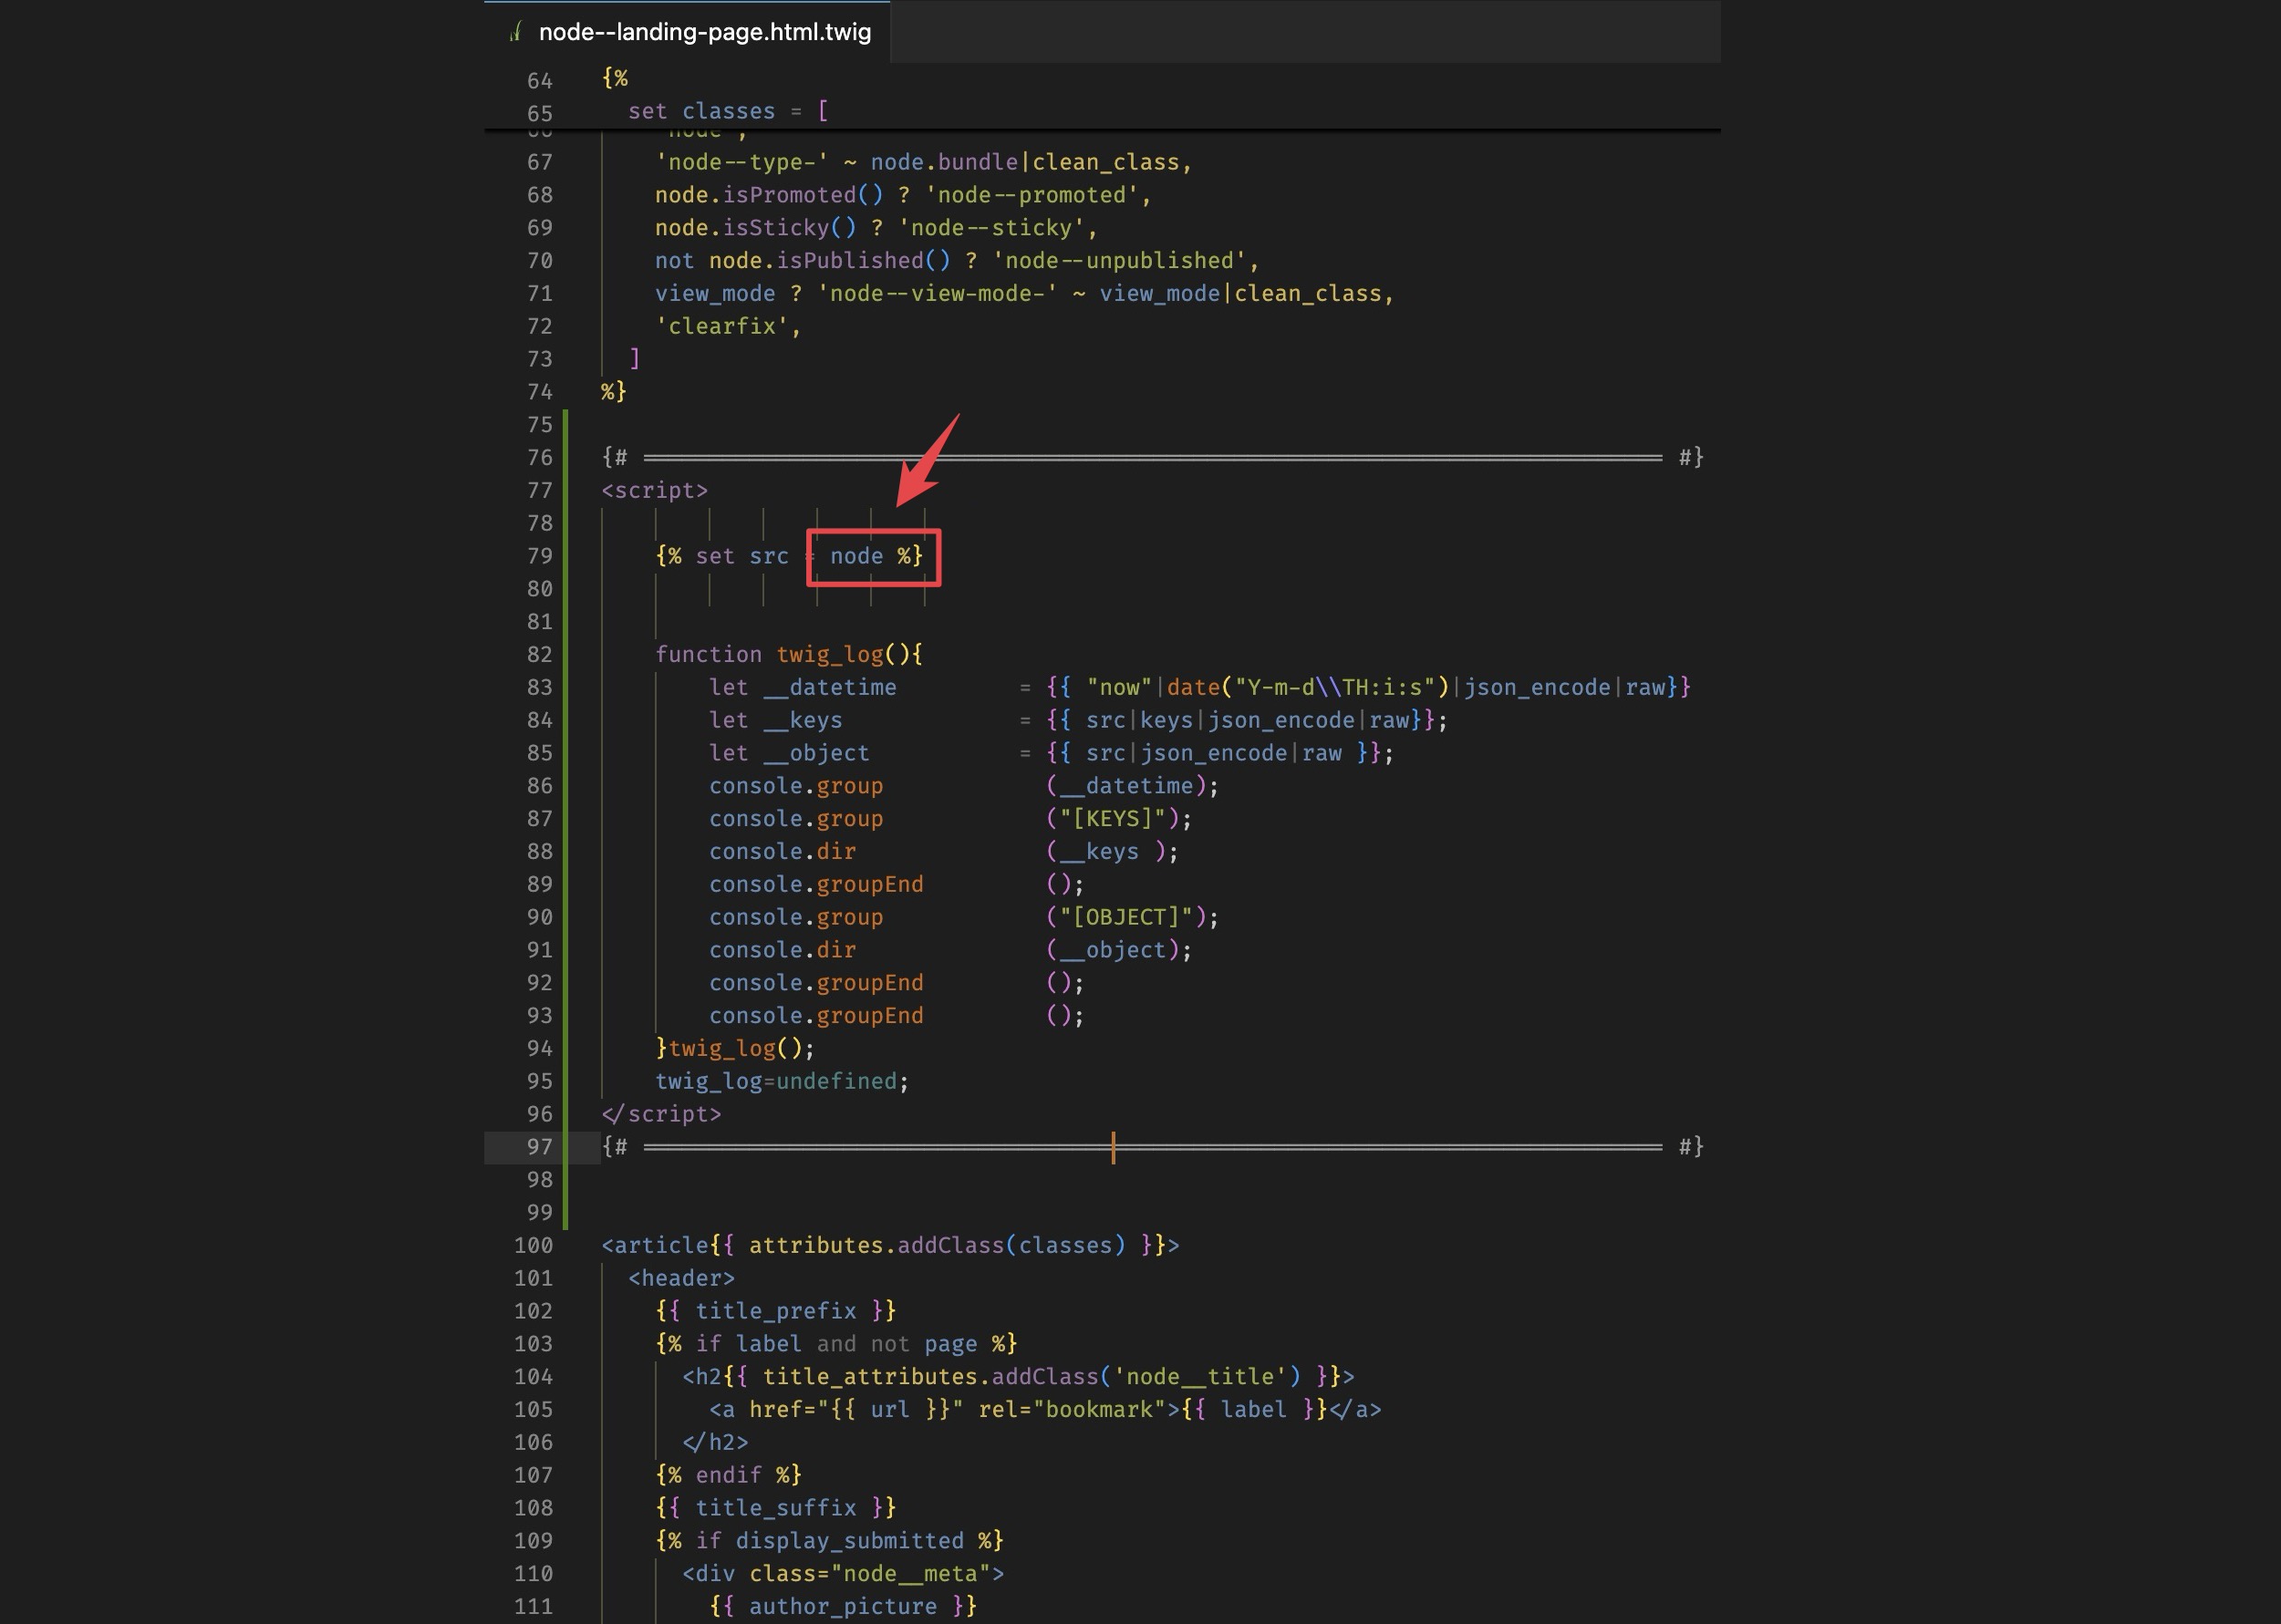Click sticky header text 'set classes = ['
This screenshot has height=1624, width=2281.
[728, 111]
